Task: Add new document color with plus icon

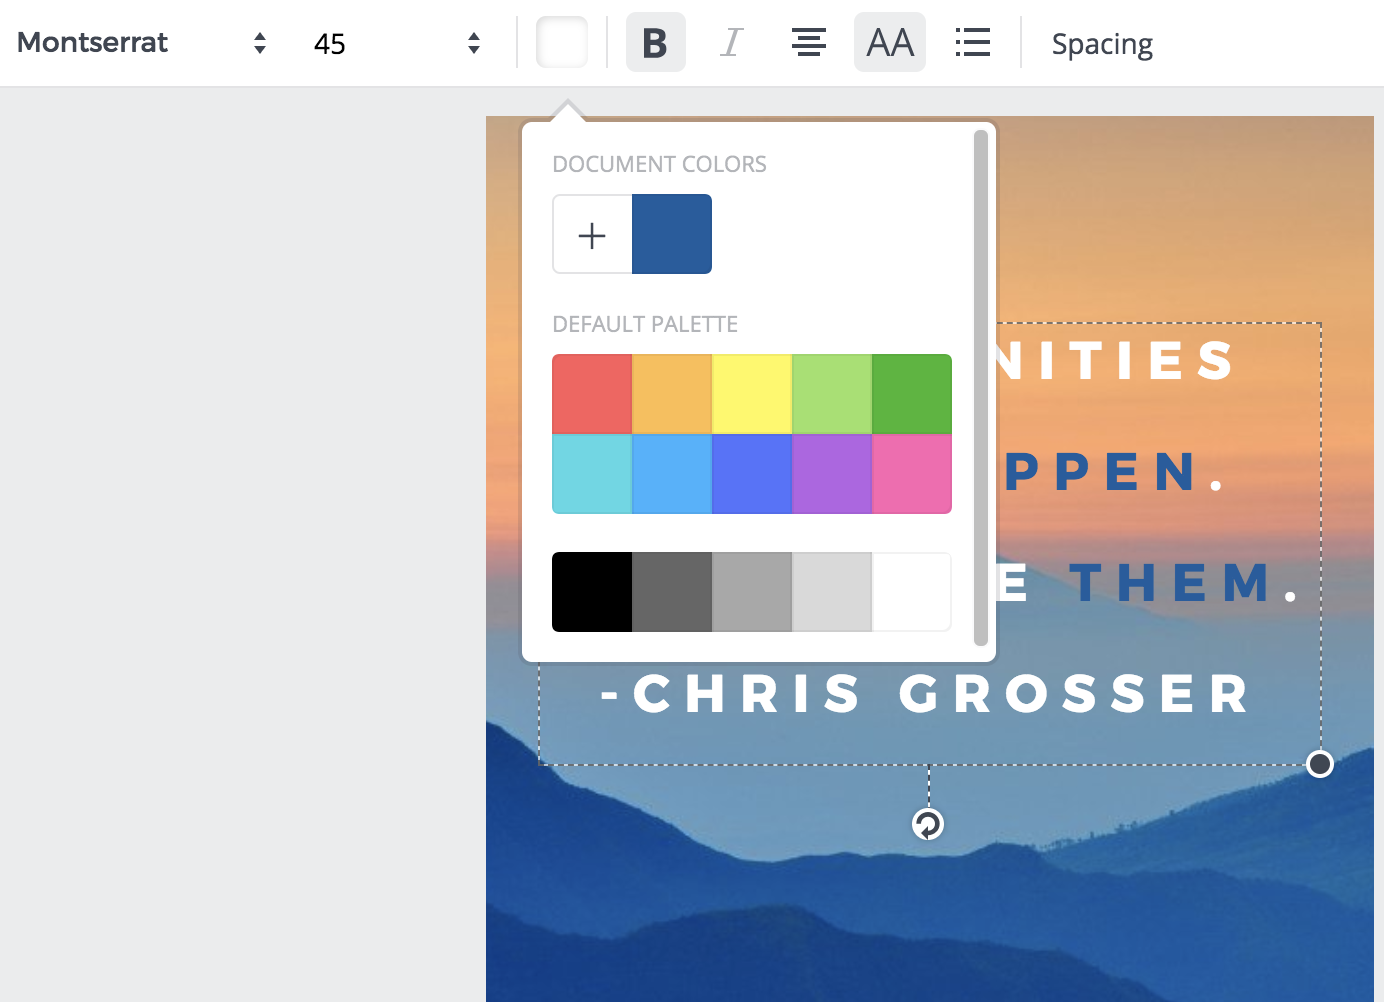Action: pyautogui.click(x=592, y=234)
